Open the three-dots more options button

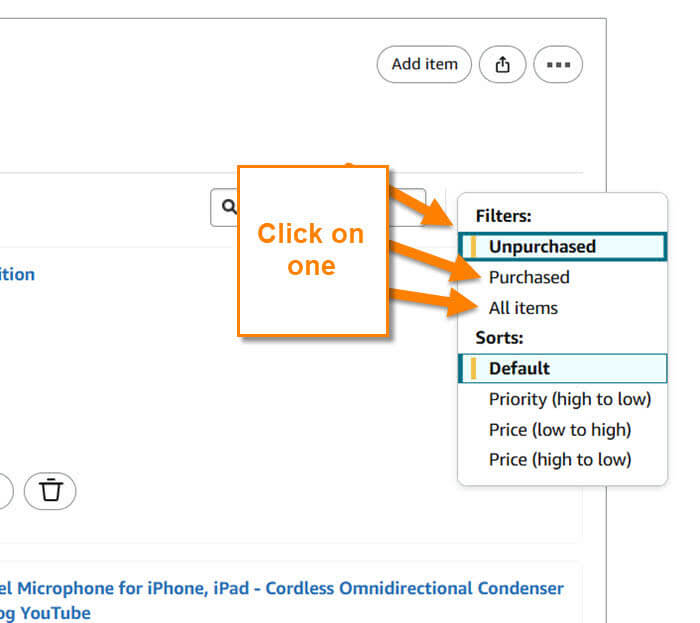pos(558,65)
